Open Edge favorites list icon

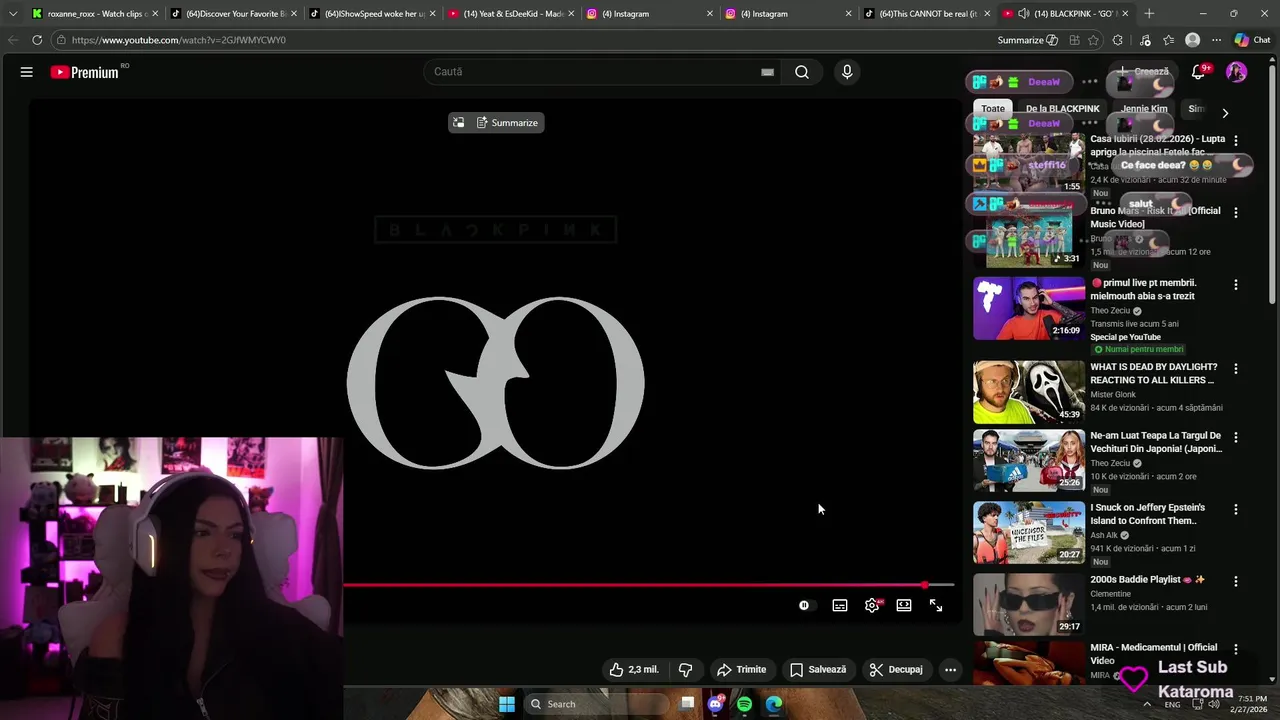(1168, 40)
